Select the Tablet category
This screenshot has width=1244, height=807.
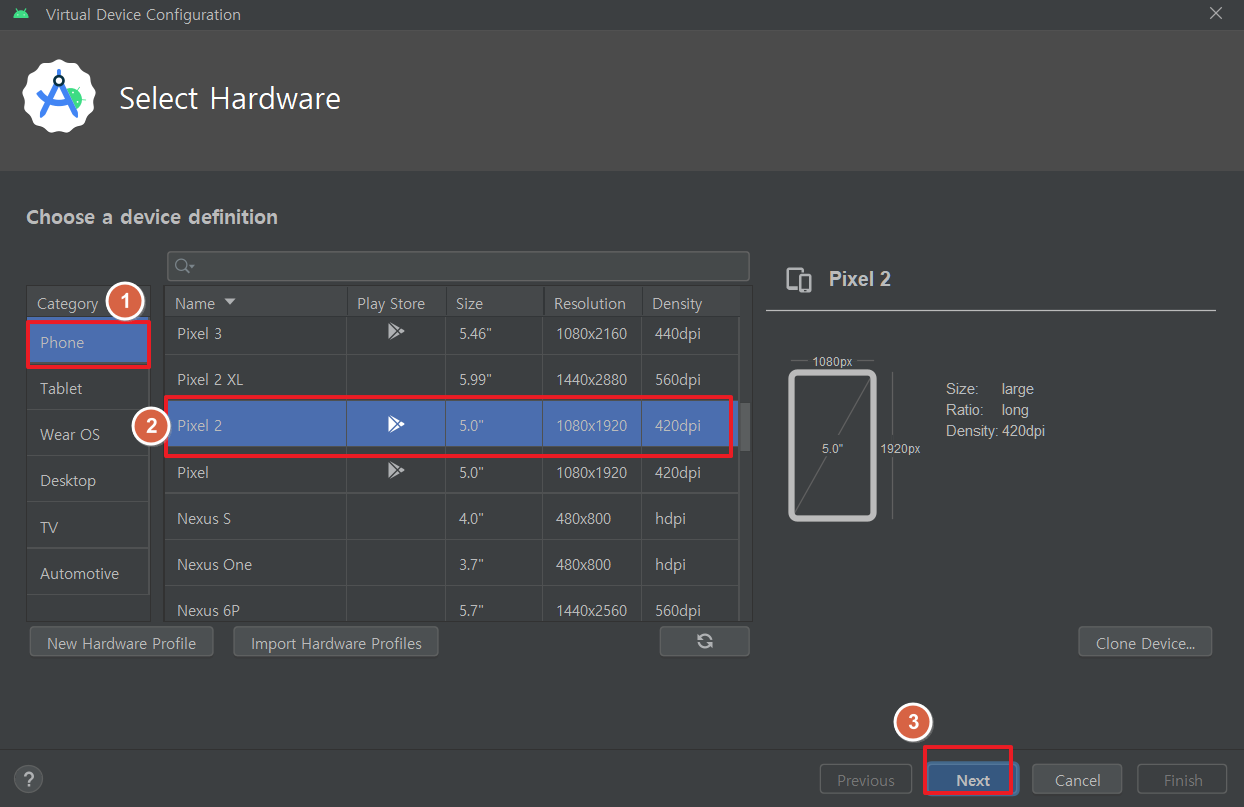pos(88,388)
